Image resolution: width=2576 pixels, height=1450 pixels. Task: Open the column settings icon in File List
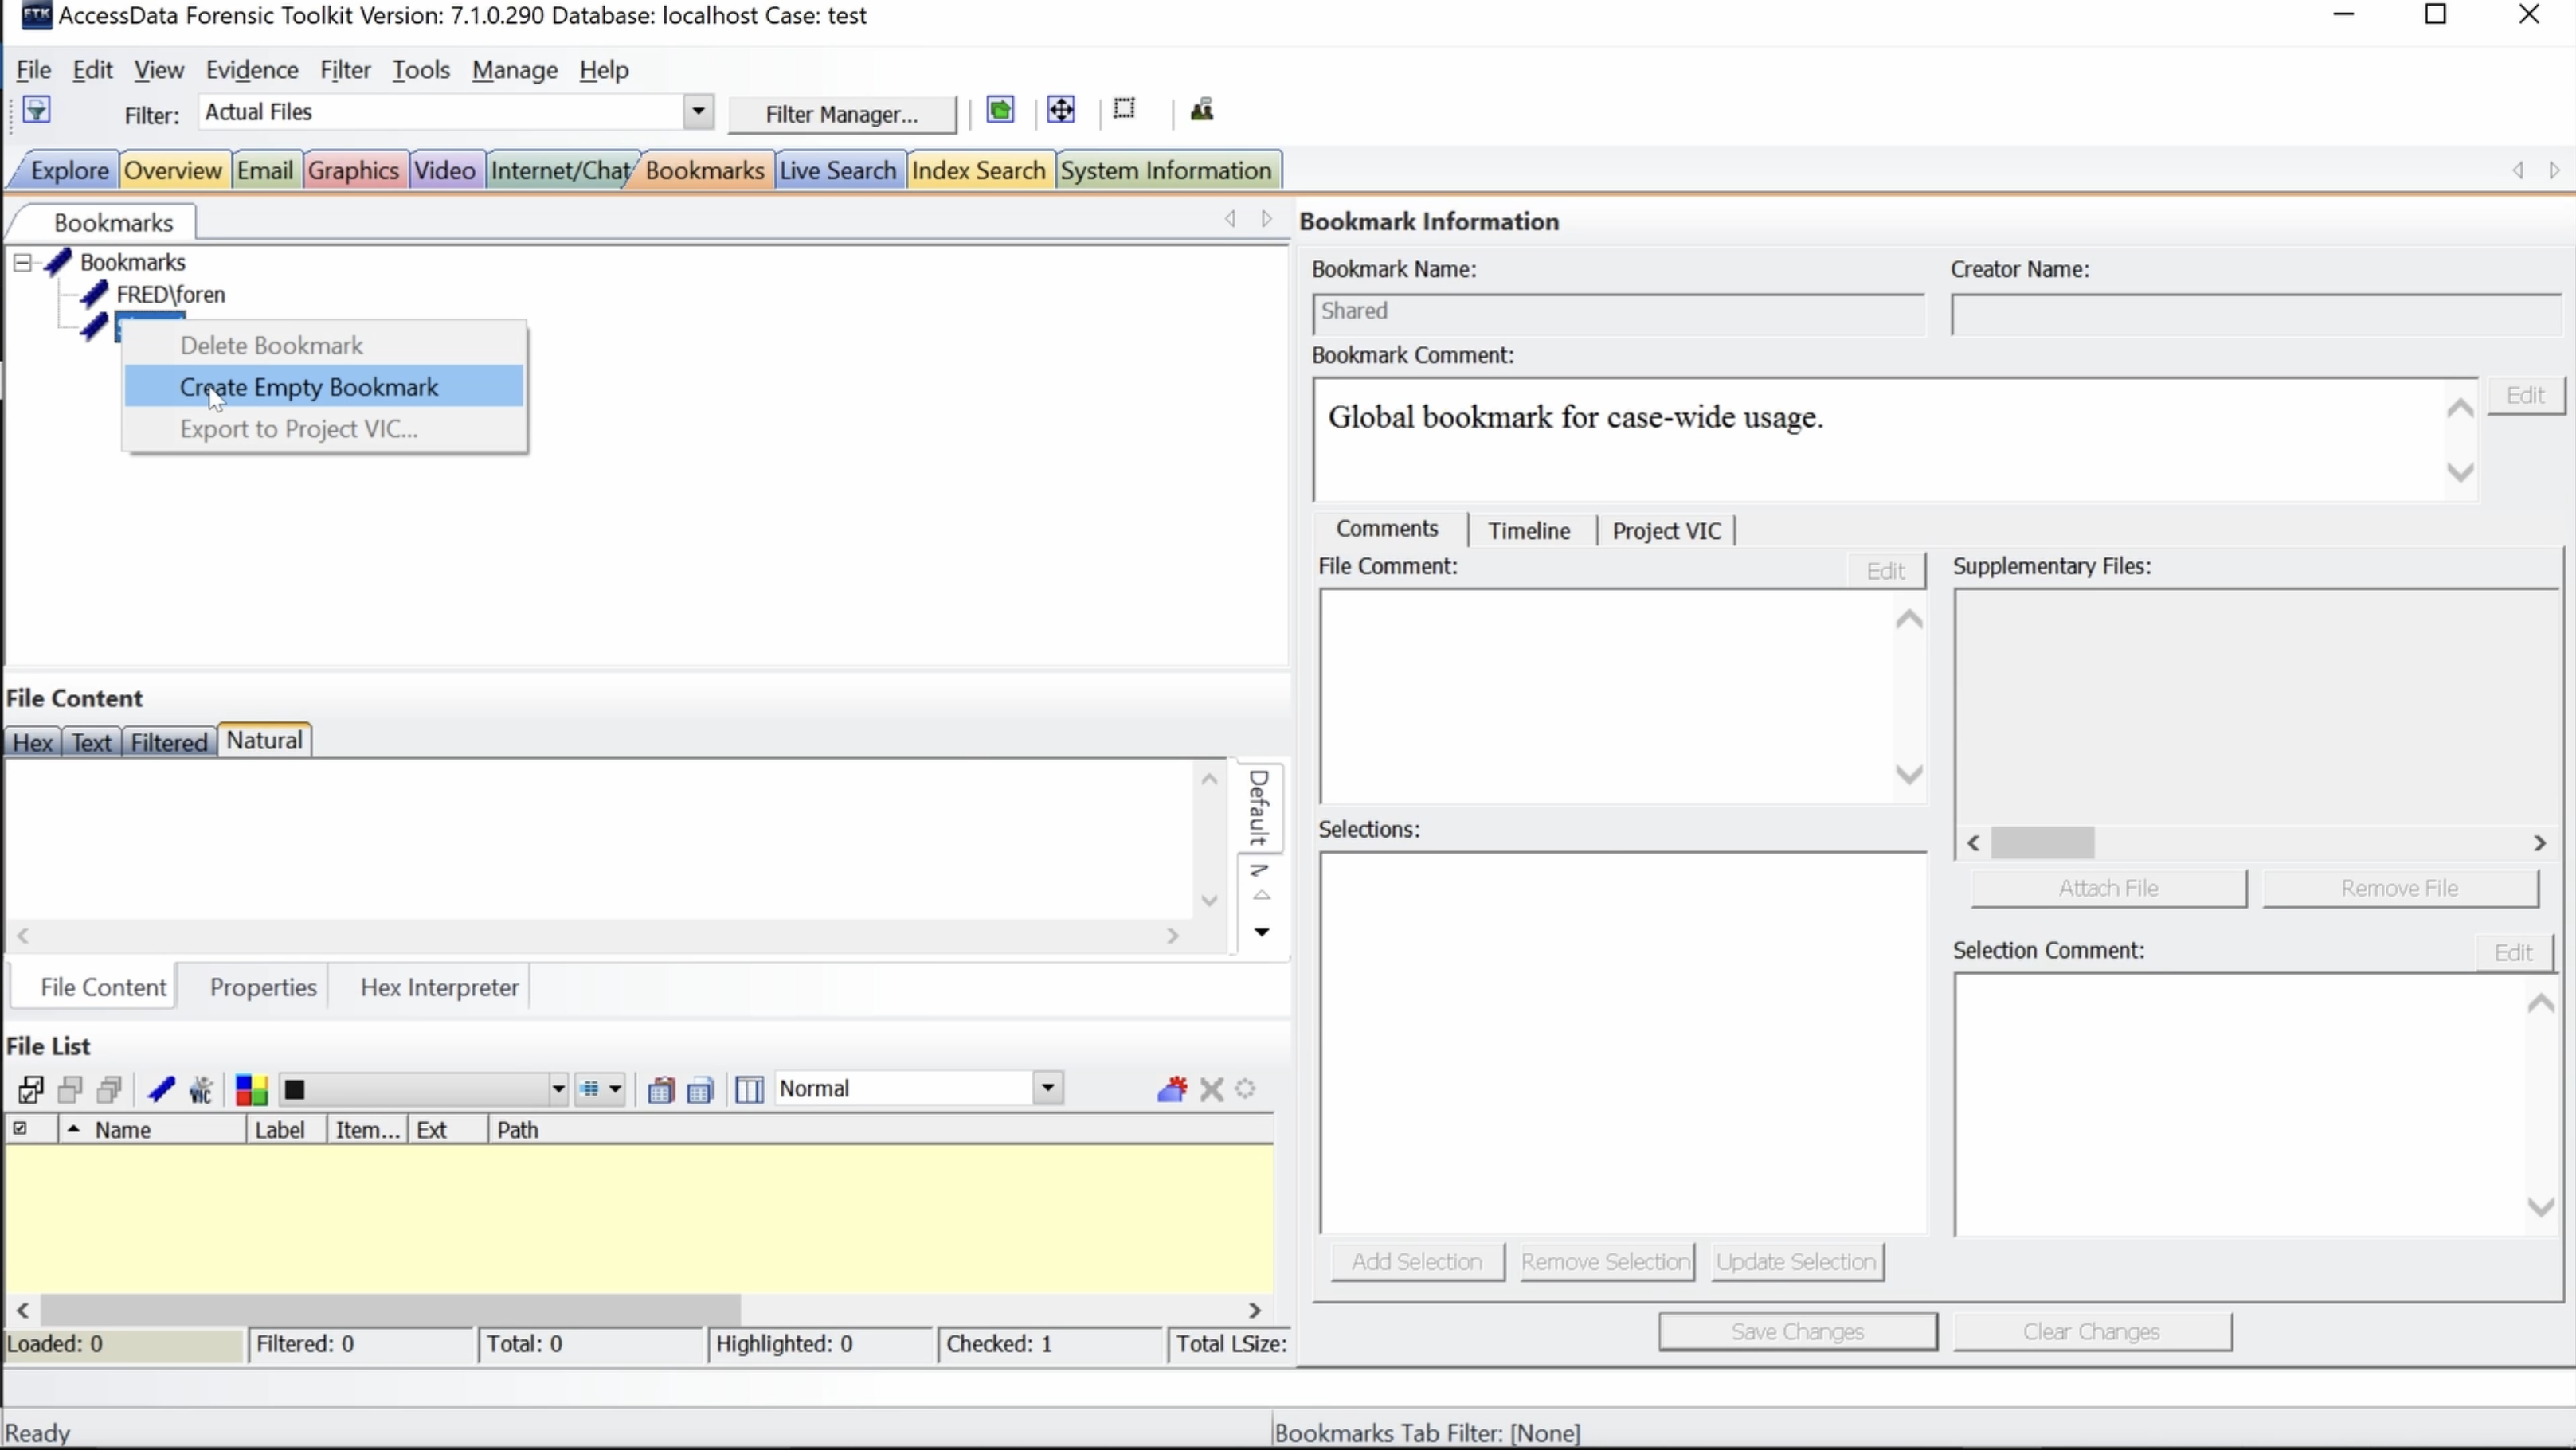749,1089
